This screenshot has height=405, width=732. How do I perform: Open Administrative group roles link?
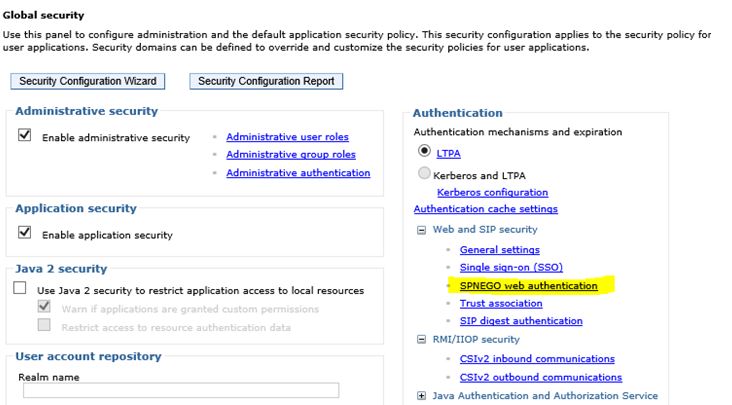pyautogui.click(x=291, y=154)
